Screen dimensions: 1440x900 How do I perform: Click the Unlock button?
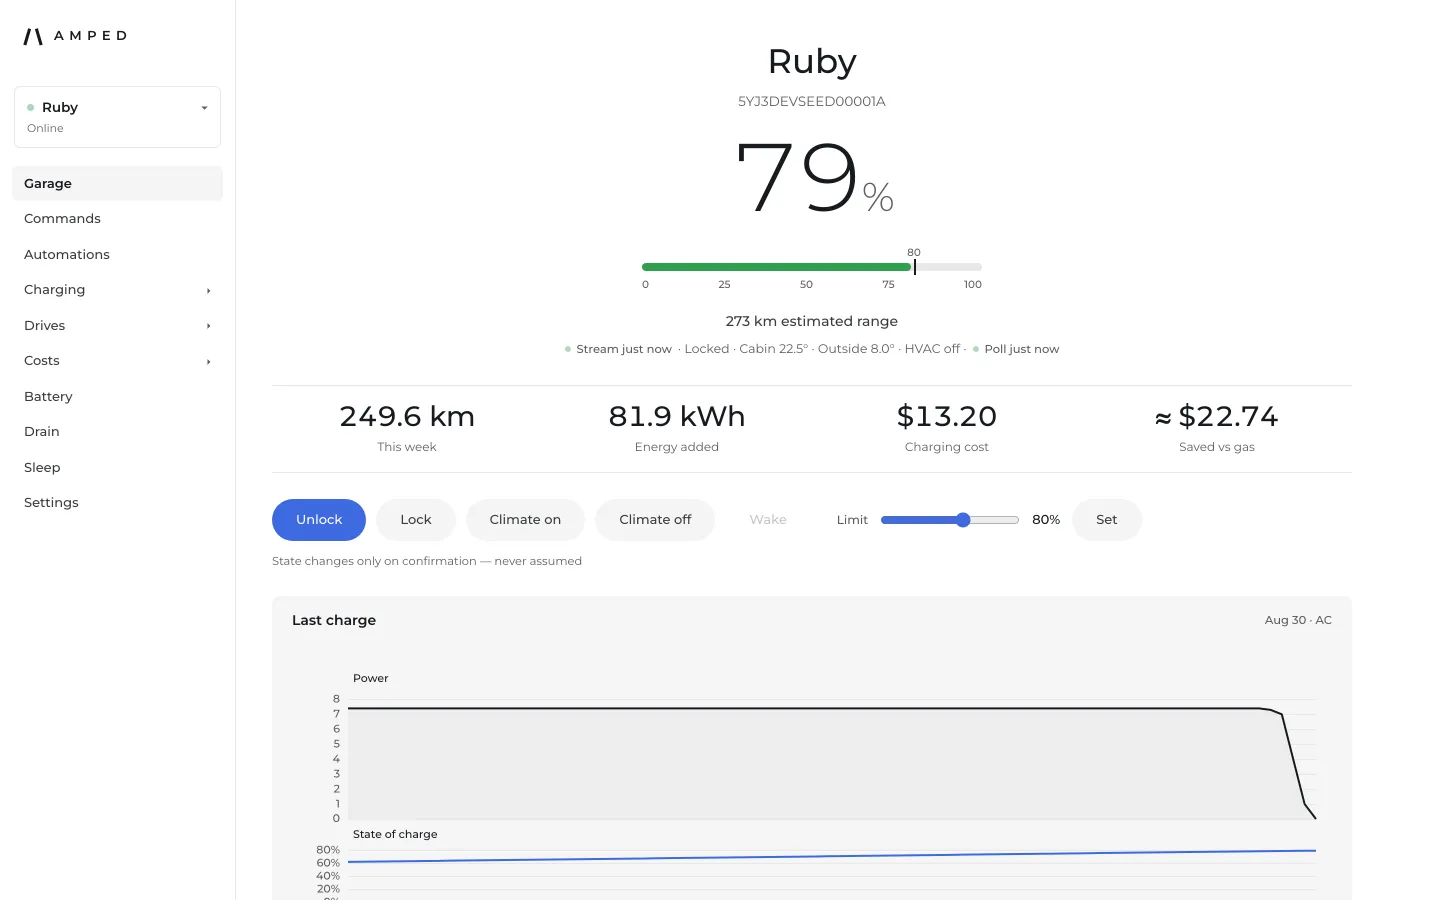319,520
